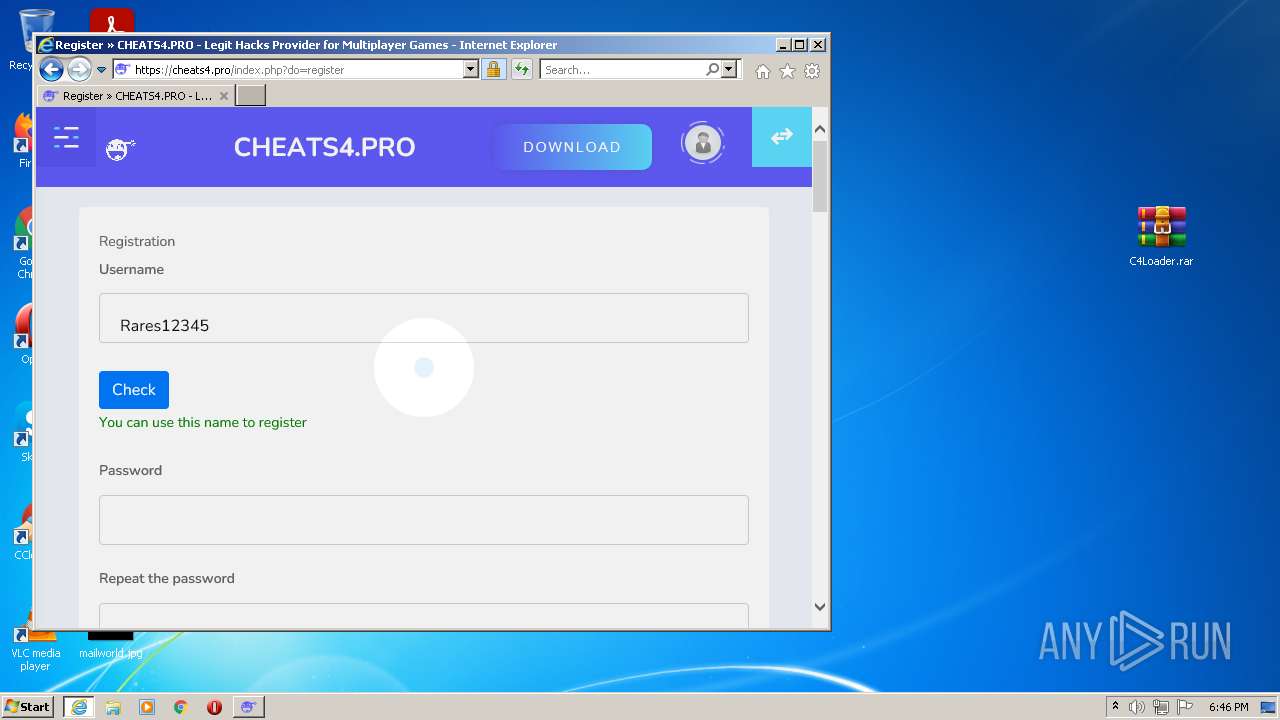
Task: Open Chrome from the taskbar
Action: (181, 707)
